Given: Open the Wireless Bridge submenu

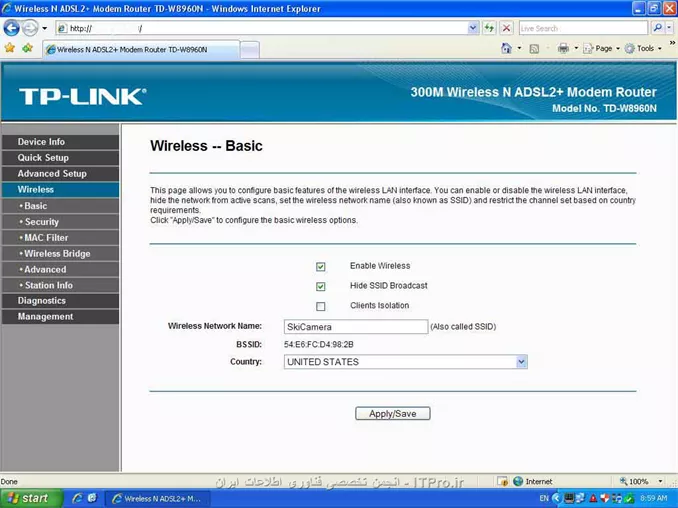Looking at the screenshot, I should click(x=60, y=254).
